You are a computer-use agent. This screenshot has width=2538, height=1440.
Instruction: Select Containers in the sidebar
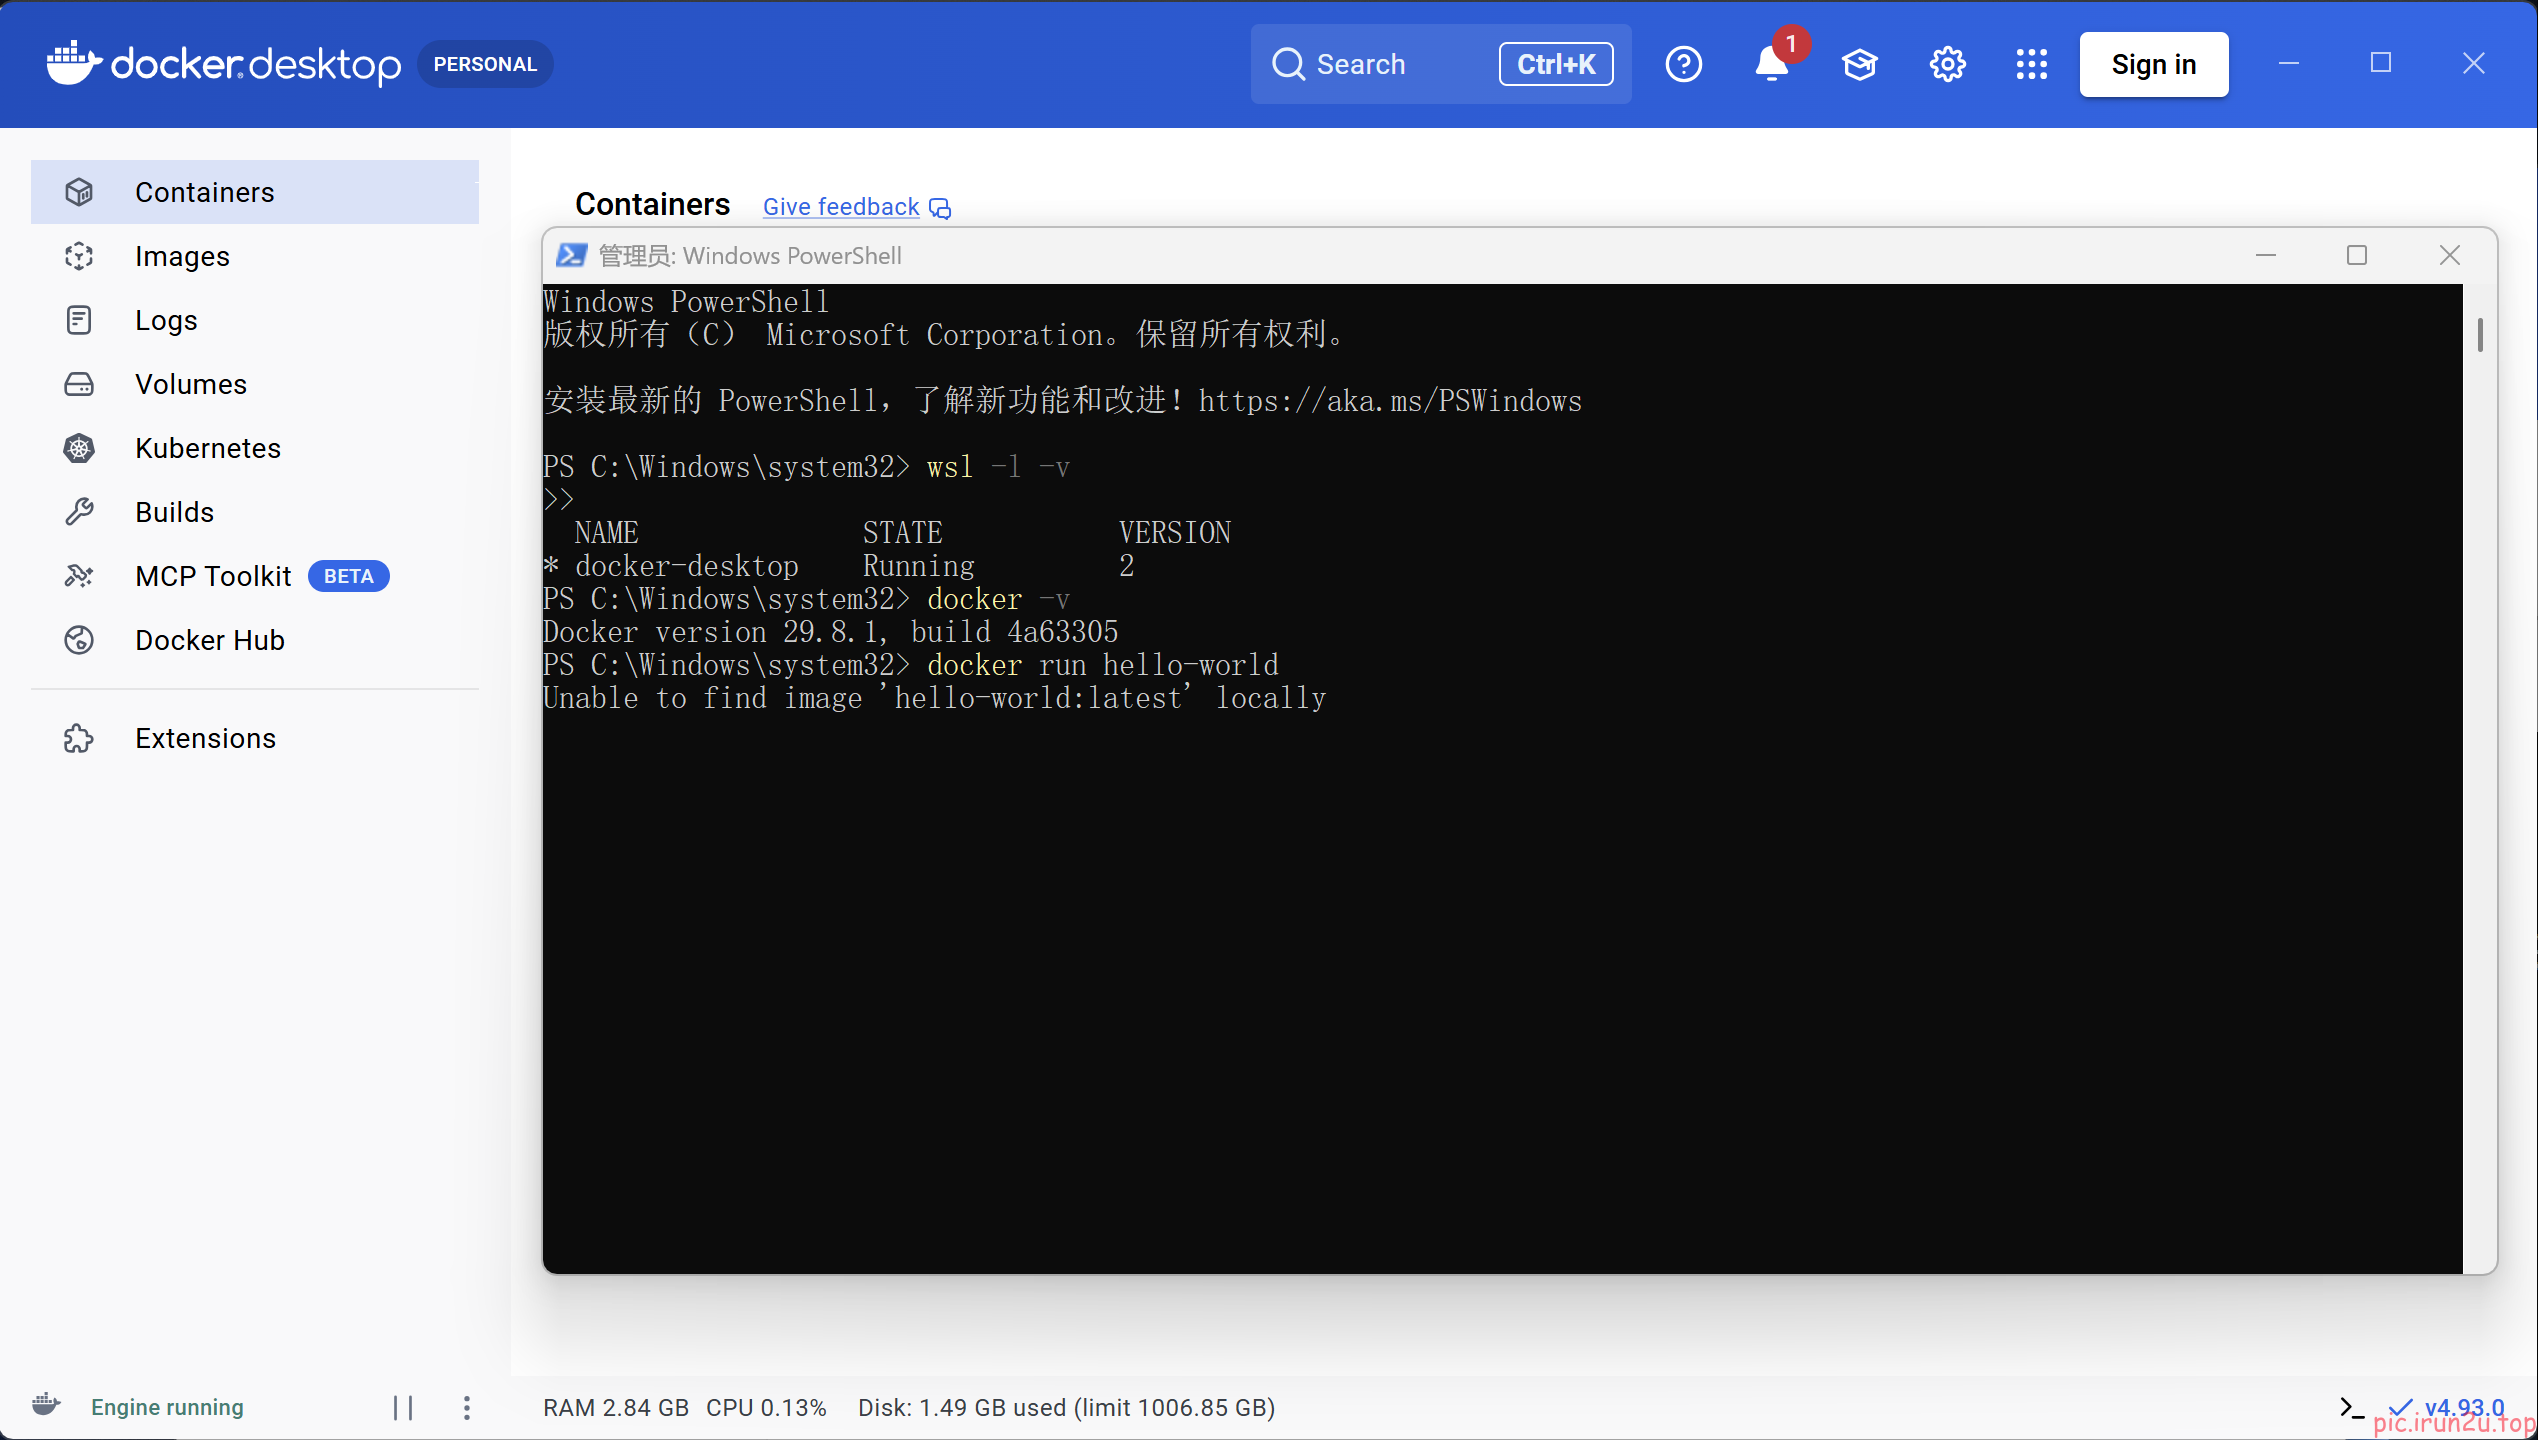255,192
